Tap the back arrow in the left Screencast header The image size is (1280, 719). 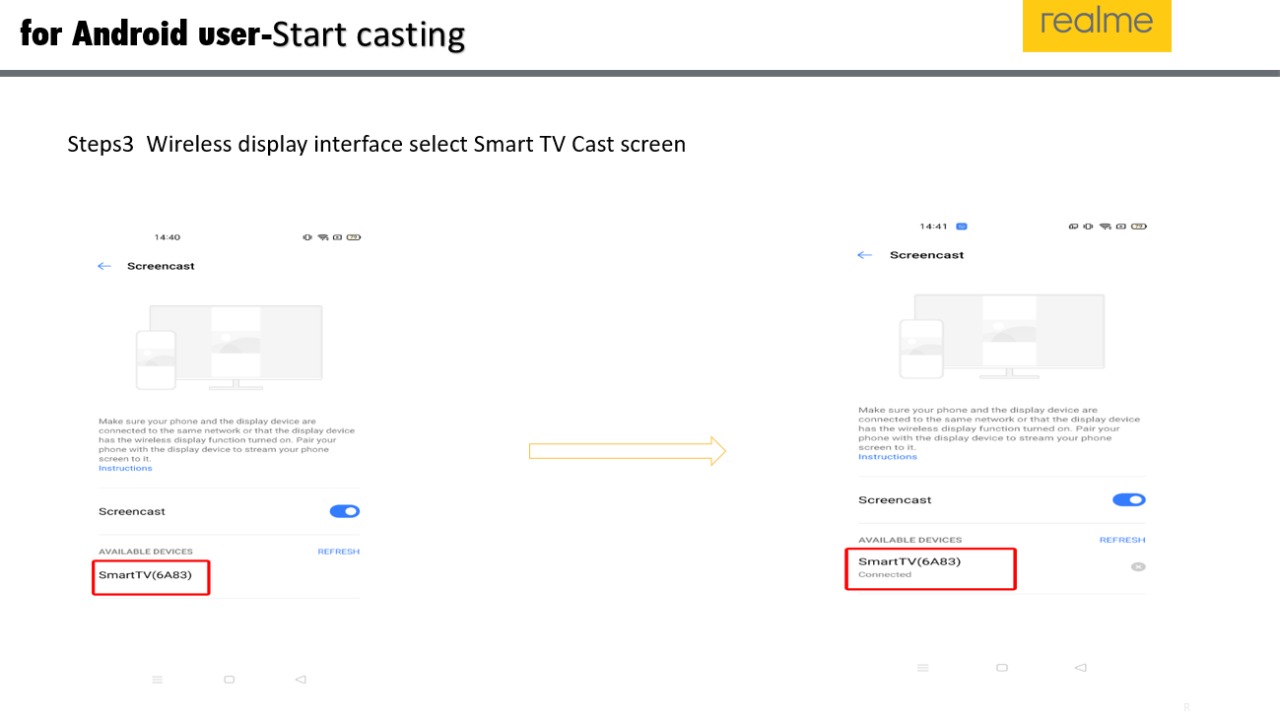[x=104, y=267]
